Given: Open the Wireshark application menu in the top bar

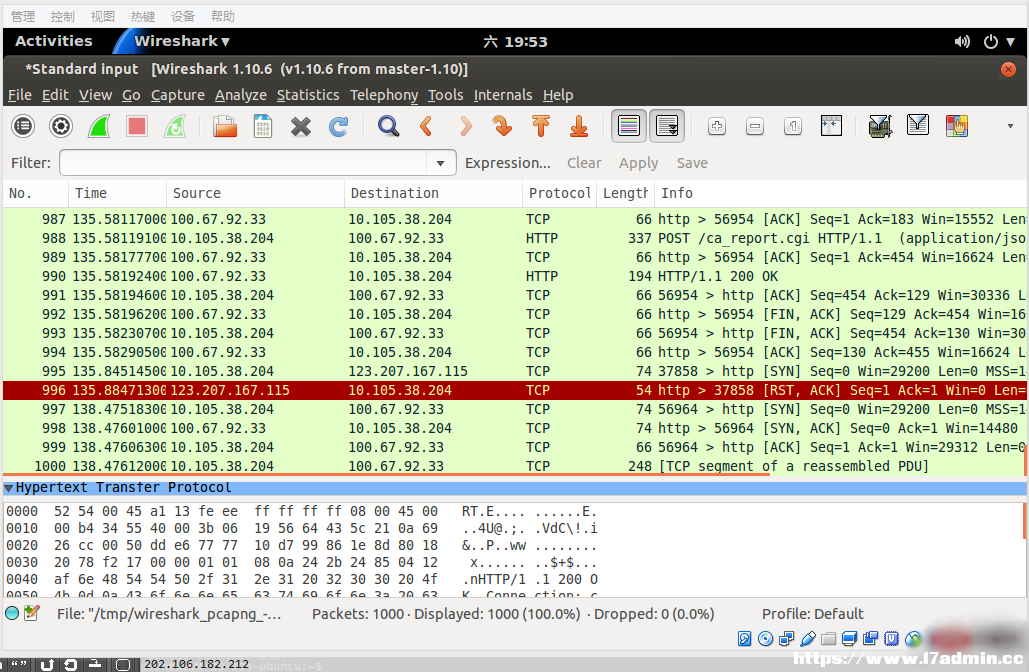Looking at the screenshot, I should click(x=182, y=41).
